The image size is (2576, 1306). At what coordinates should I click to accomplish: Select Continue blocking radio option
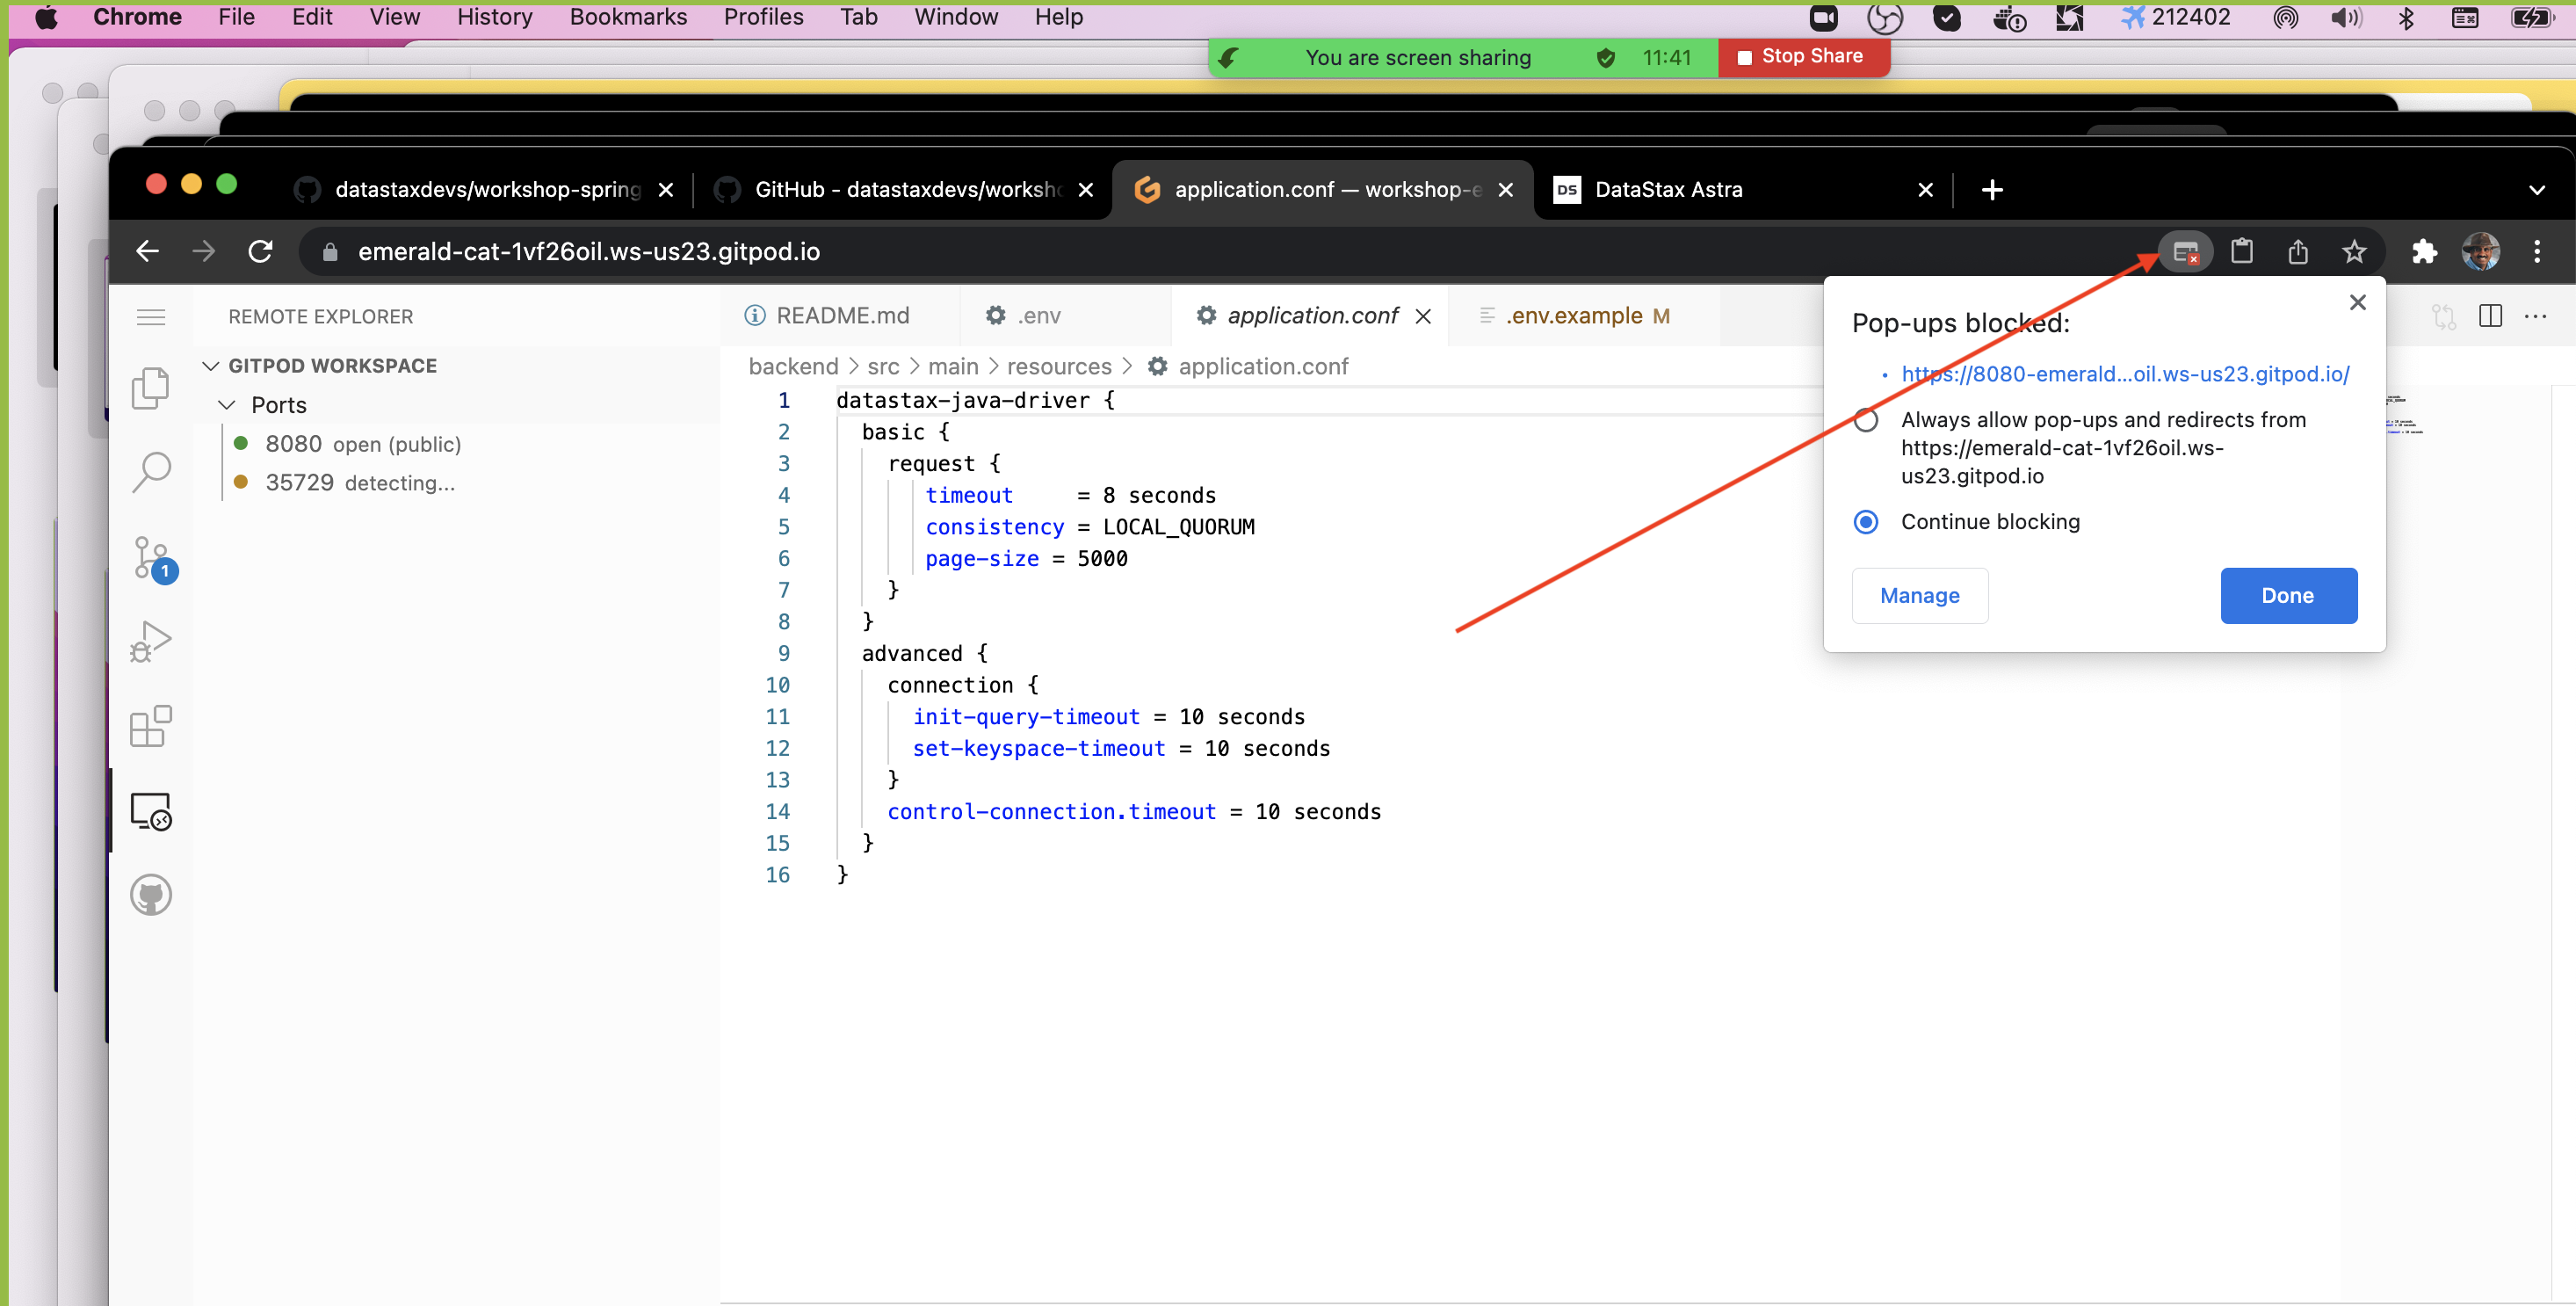coord(1865,522)
